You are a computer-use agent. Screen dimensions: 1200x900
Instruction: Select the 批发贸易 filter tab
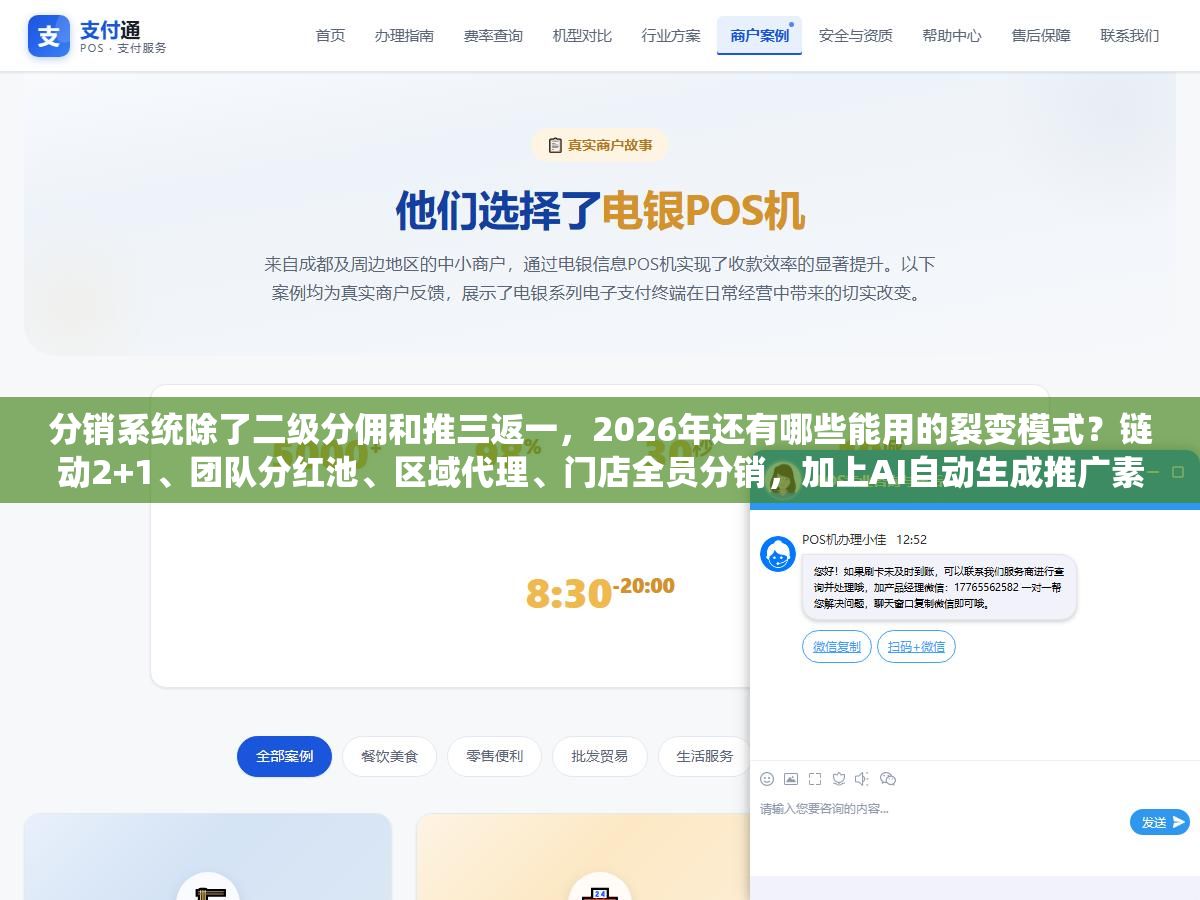coord(600,756)
